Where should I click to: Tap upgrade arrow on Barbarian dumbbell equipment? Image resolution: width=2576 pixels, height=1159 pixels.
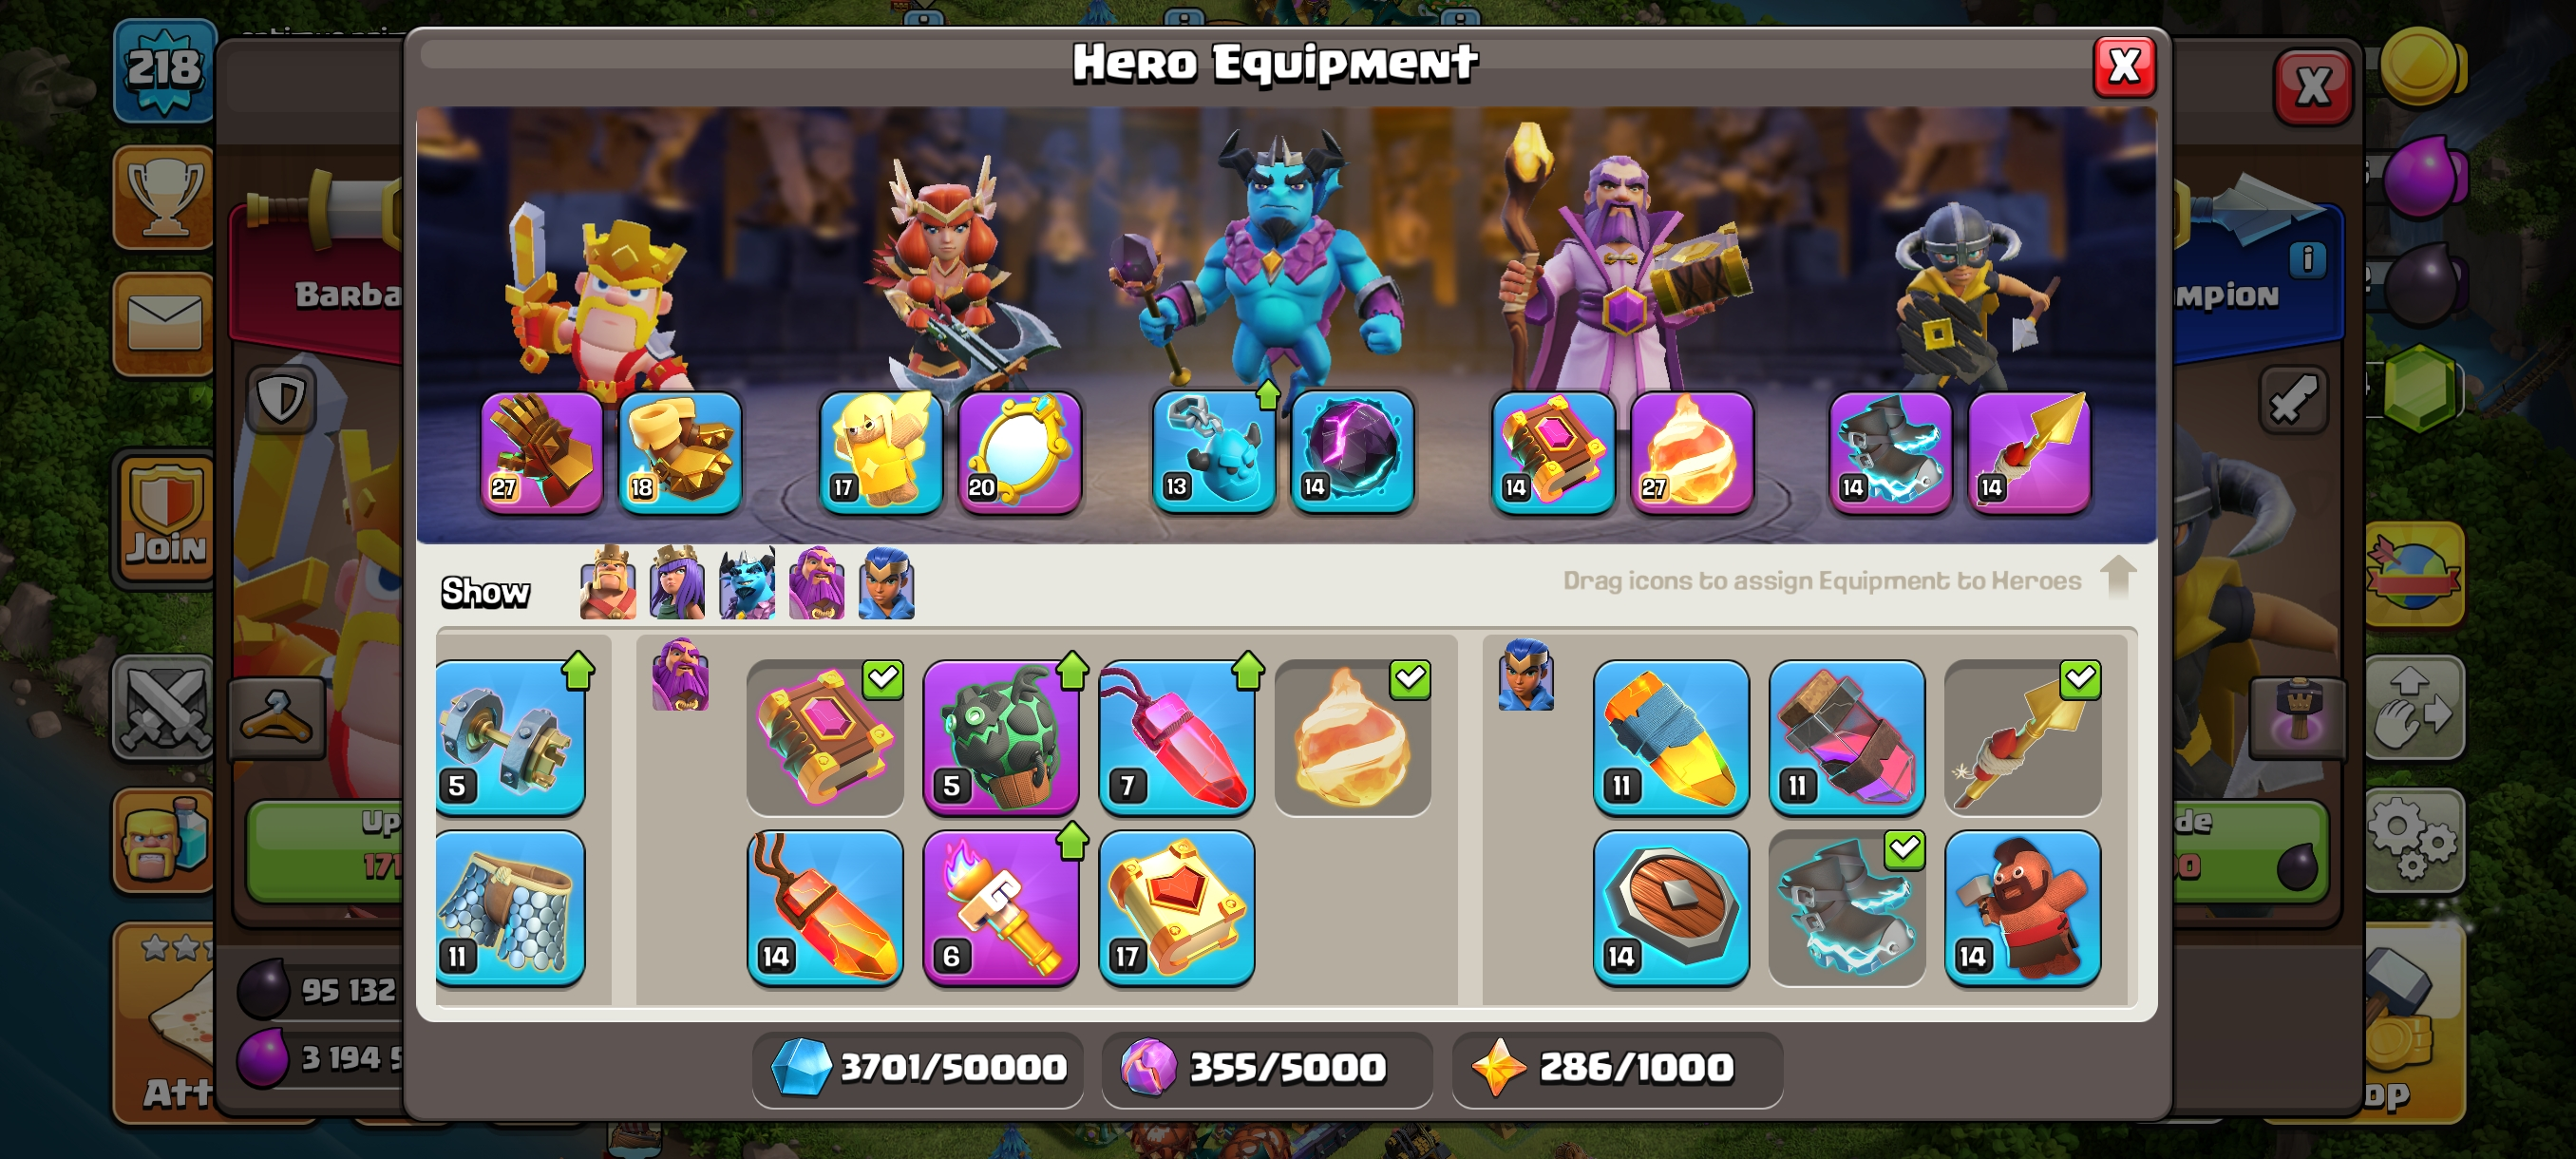tap(577, 670)
